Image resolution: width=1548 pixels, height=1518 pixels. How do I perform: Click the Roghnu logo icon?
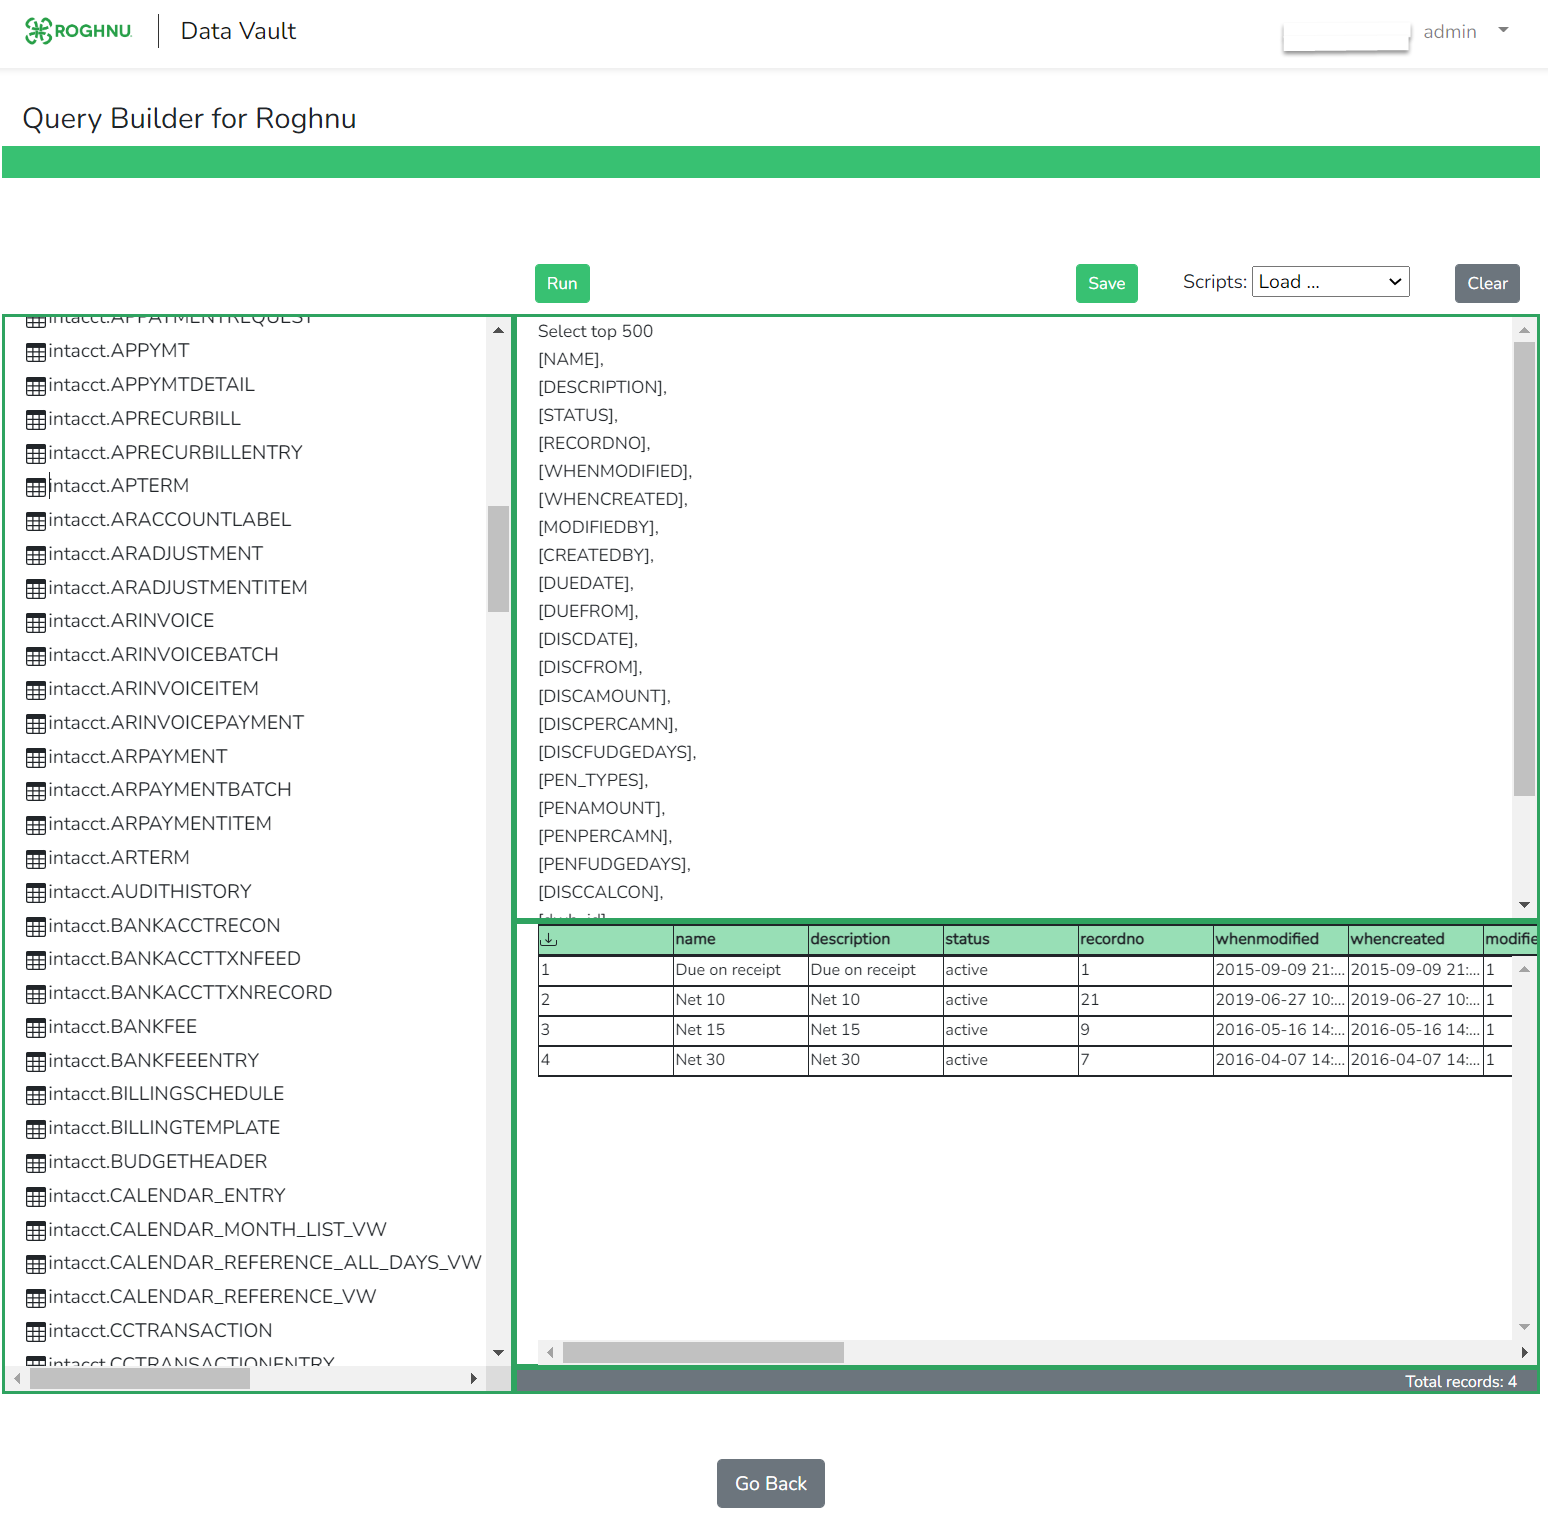click(x=38, y=31)
